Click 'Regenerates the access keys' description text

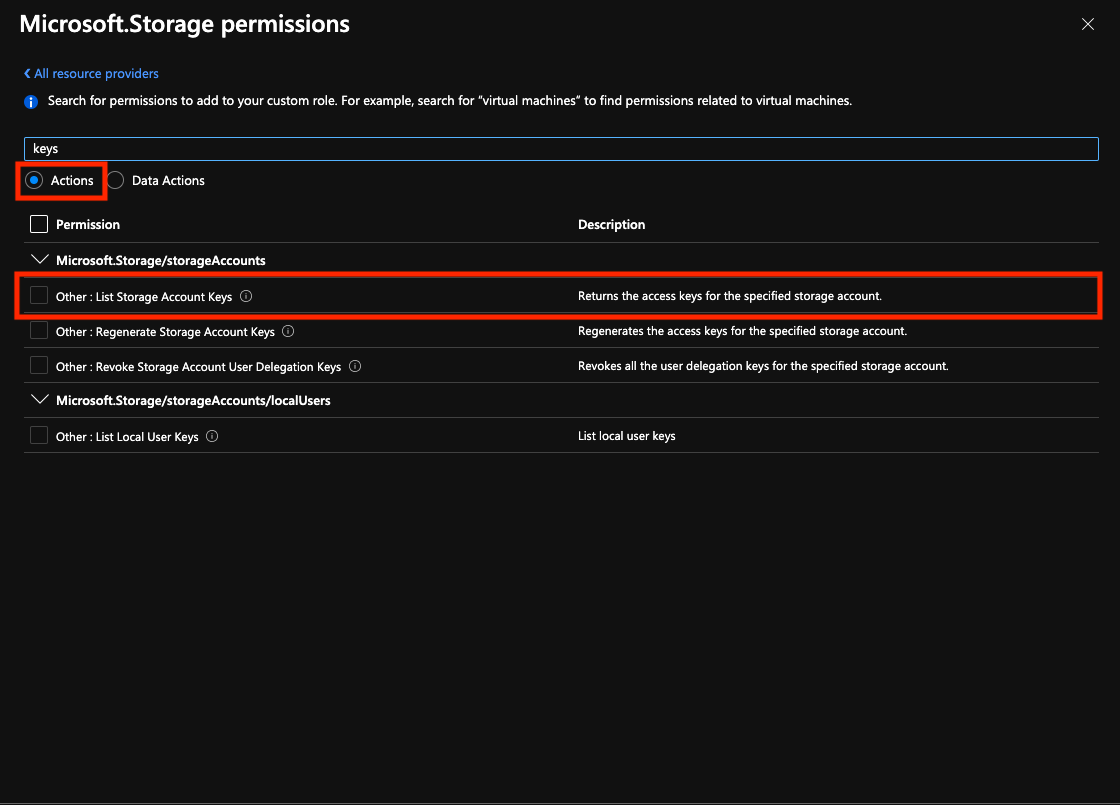coord(742,331)
